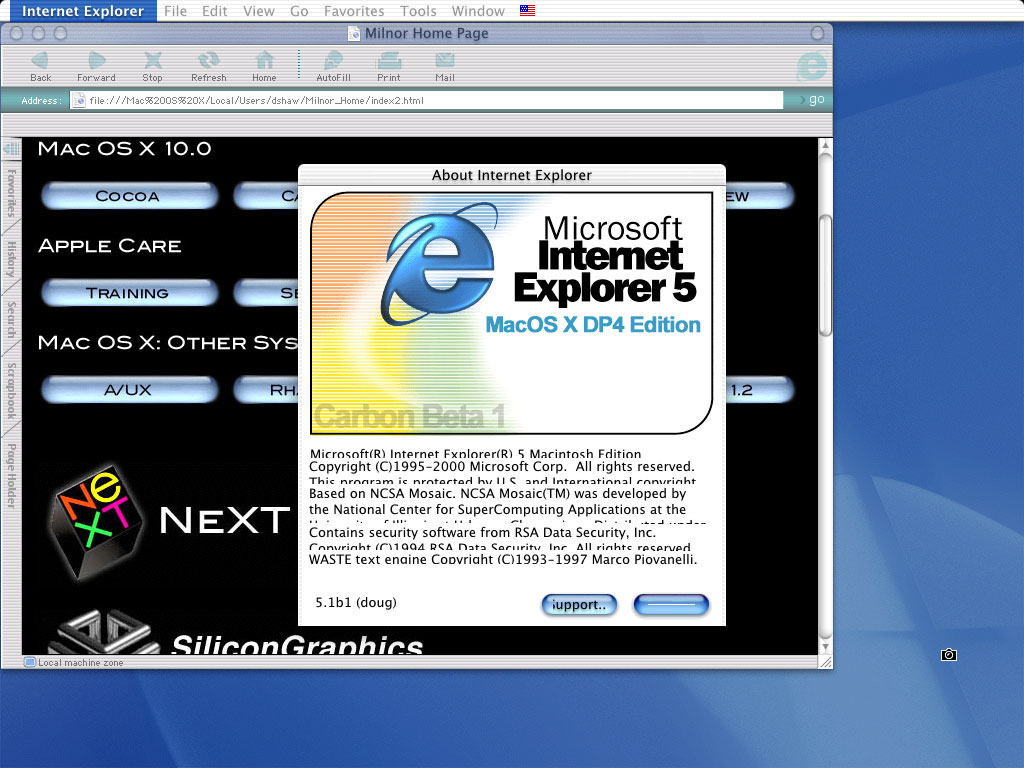Screen dimensions: 1024x768
Task: Click the document icon in the window title
Action: (x=354, y=33)
